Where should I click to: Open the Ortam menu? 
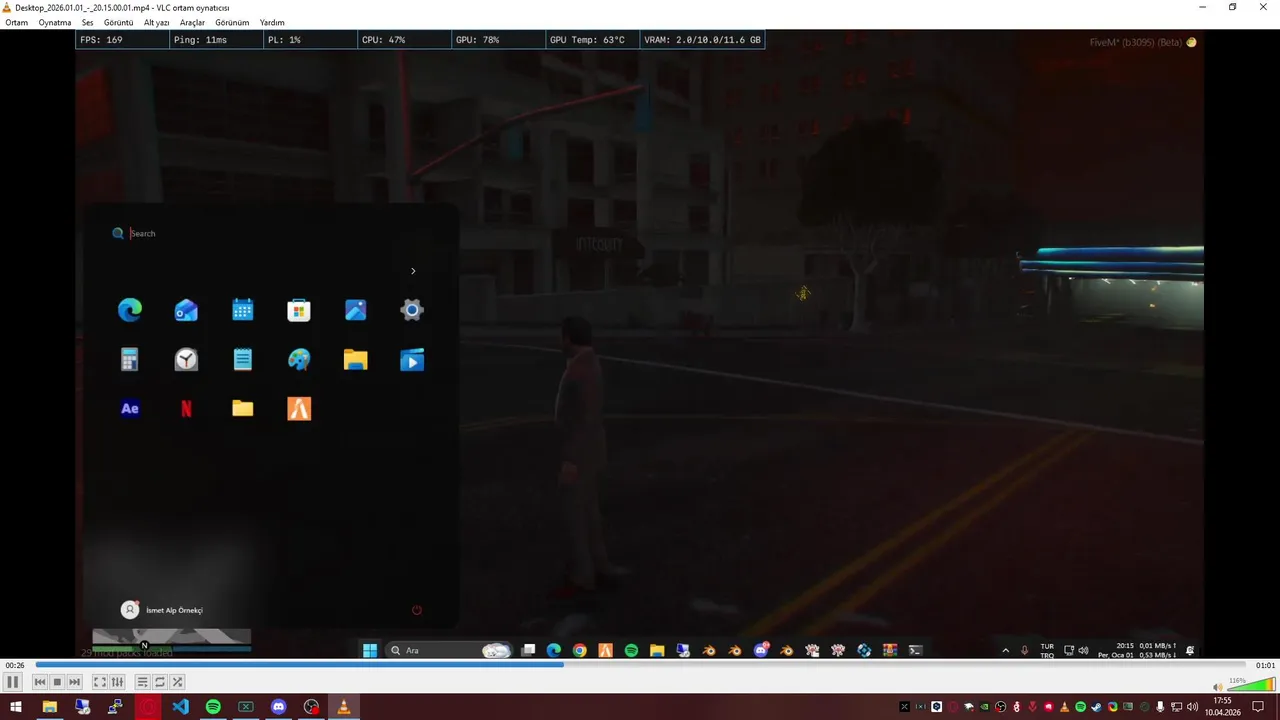point(16,22)
